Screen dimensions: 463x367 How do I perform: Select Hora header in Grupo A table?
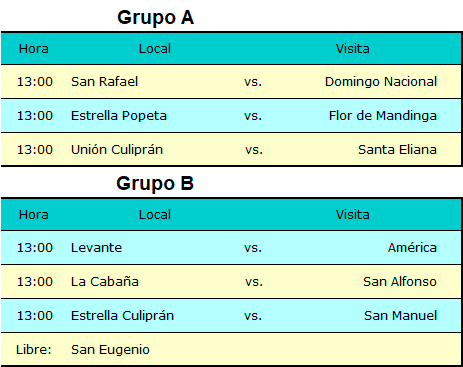(x=34, y=49)
